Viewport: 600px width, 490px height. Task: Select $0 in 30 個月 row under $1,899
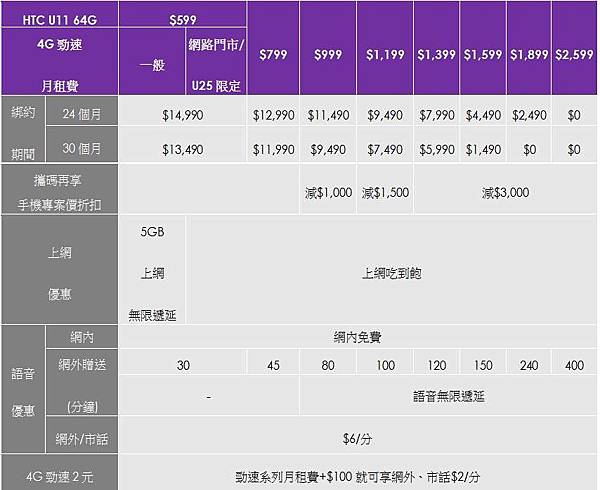coord(529,144)
